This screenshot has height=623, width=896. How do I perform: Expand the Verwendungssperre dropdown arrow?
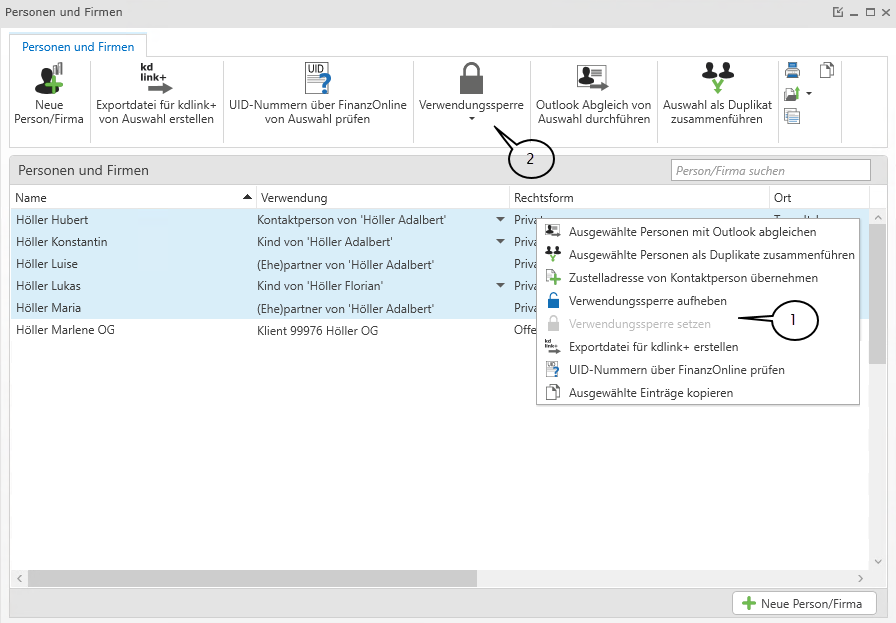click(471, 119)
